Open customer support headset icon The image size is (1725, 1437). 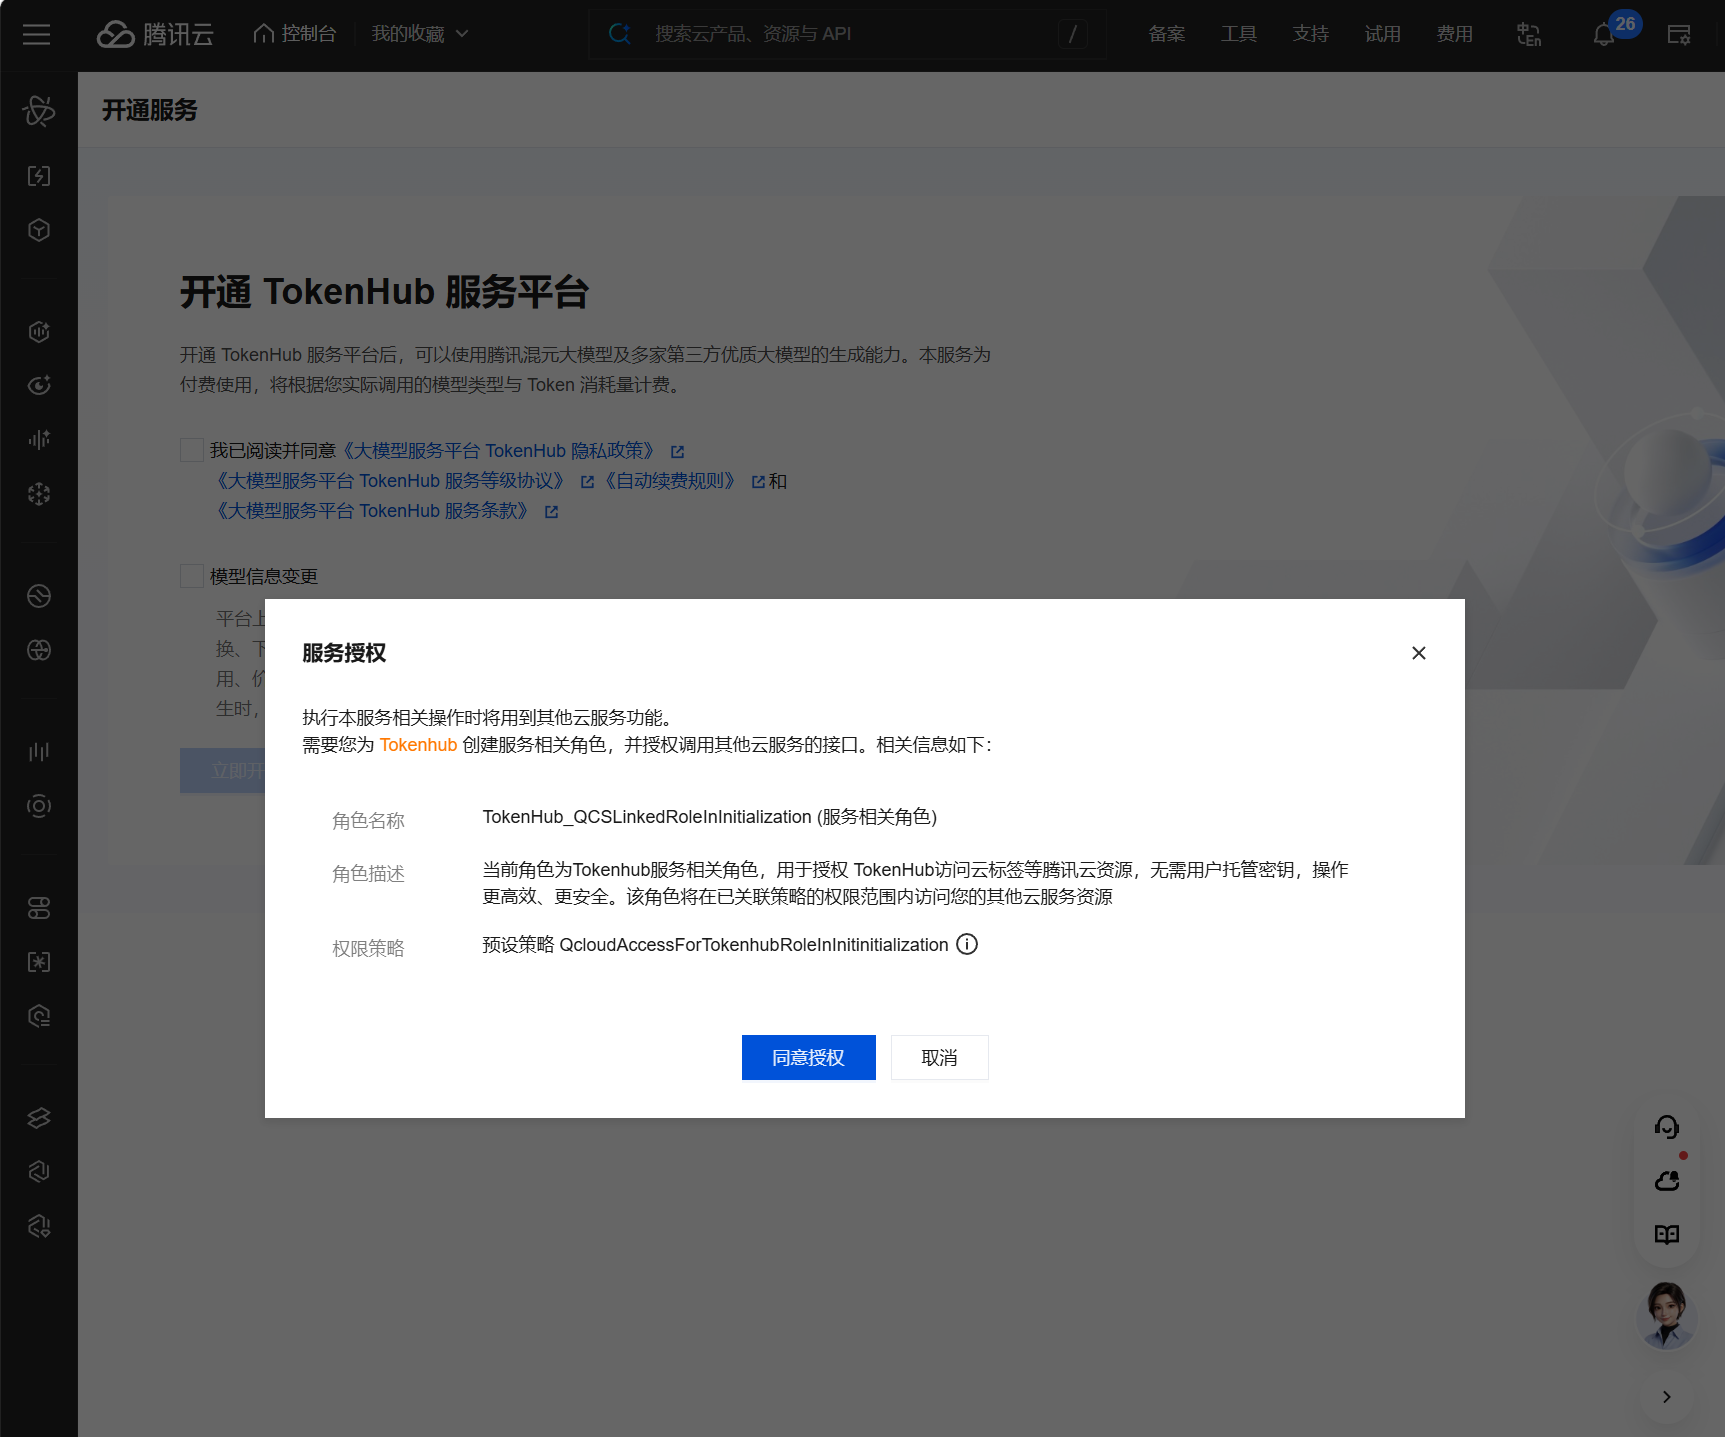(x=1667, y=1127)
